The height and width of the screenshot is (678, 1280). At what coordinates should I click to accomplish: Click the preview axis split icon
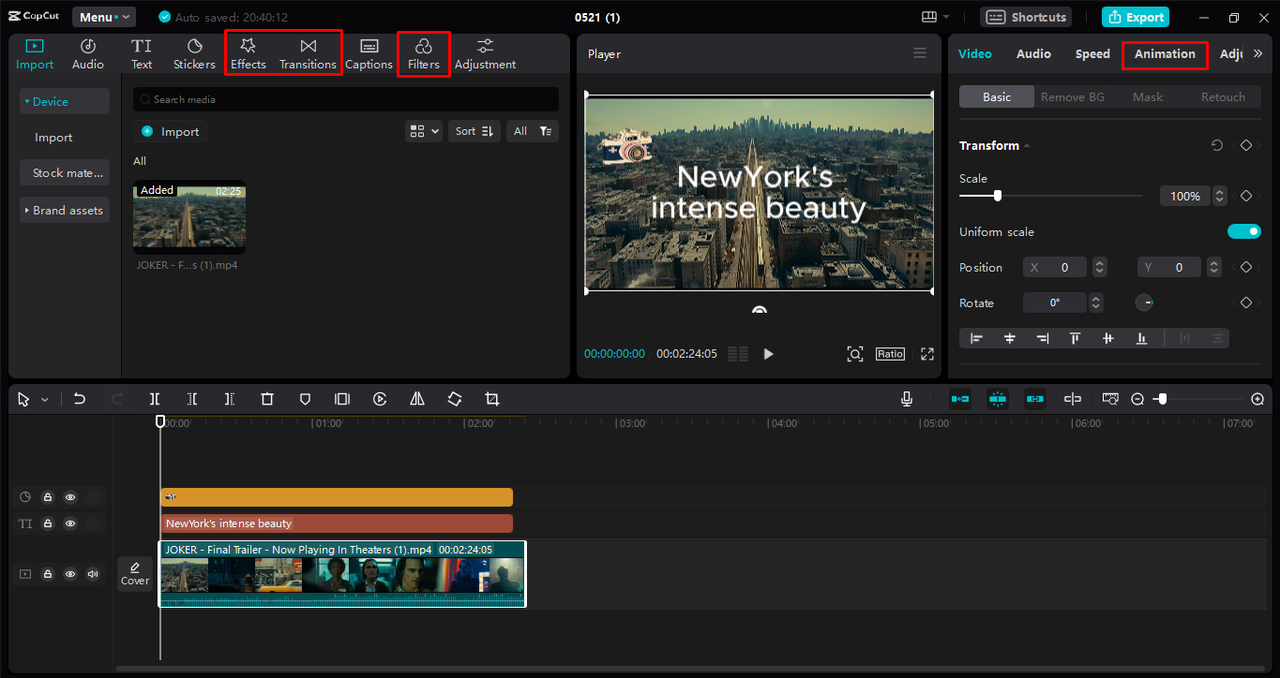click(x=1072, y=399)
